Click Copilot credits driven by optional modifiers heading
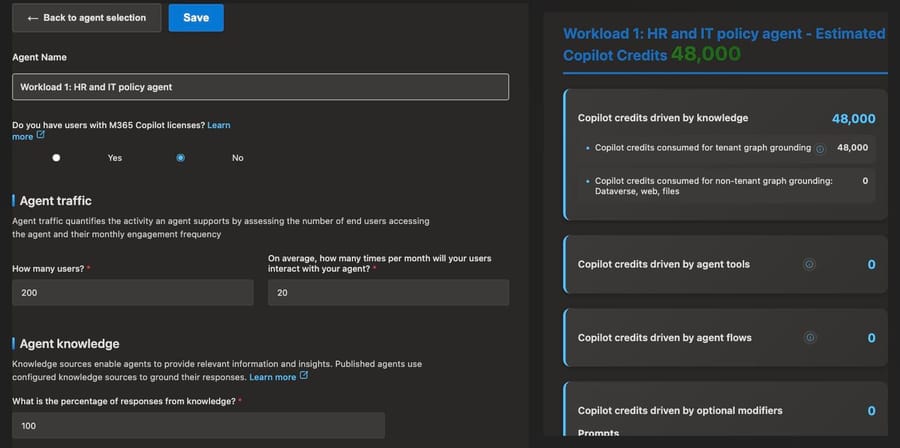Screen dimensions: 900x448 680,411
